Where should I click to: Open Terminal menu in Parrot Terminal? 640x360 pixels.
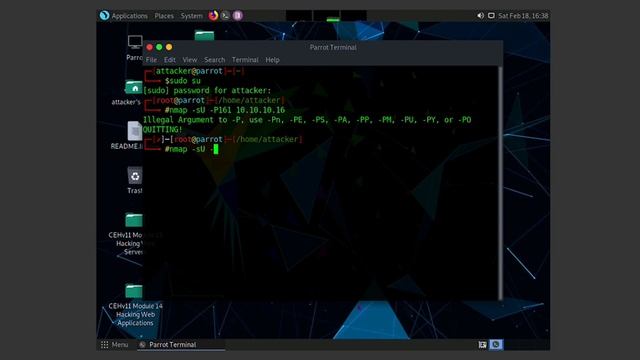pos(245,60)
